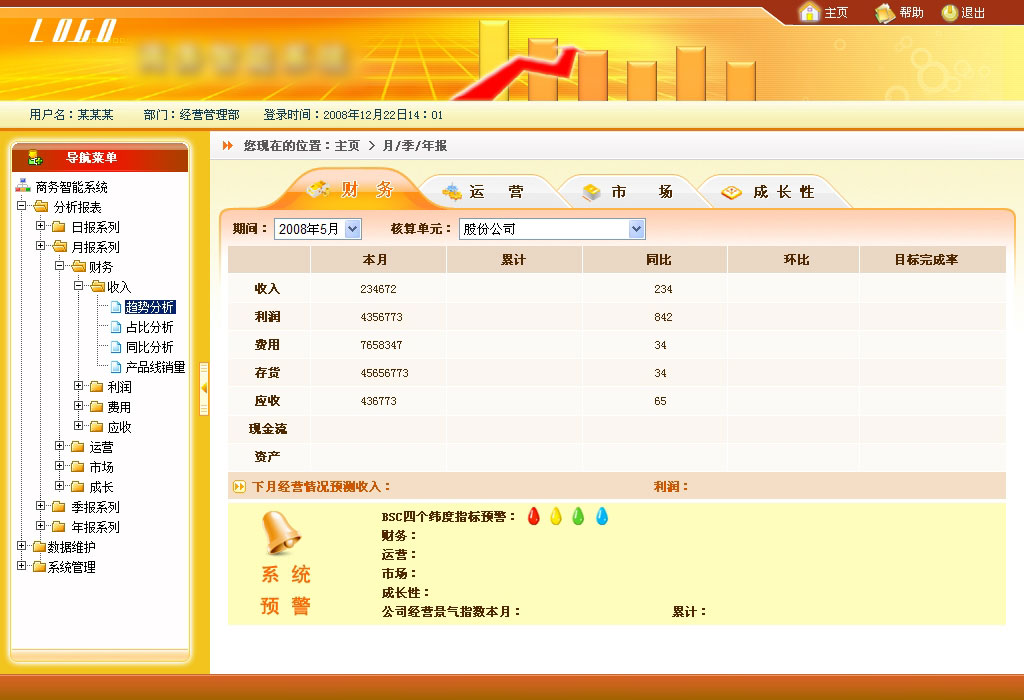Click the navigation menu user icon beside 导航菜单
Screen dimensions: 1024x700
coord(35,158)
